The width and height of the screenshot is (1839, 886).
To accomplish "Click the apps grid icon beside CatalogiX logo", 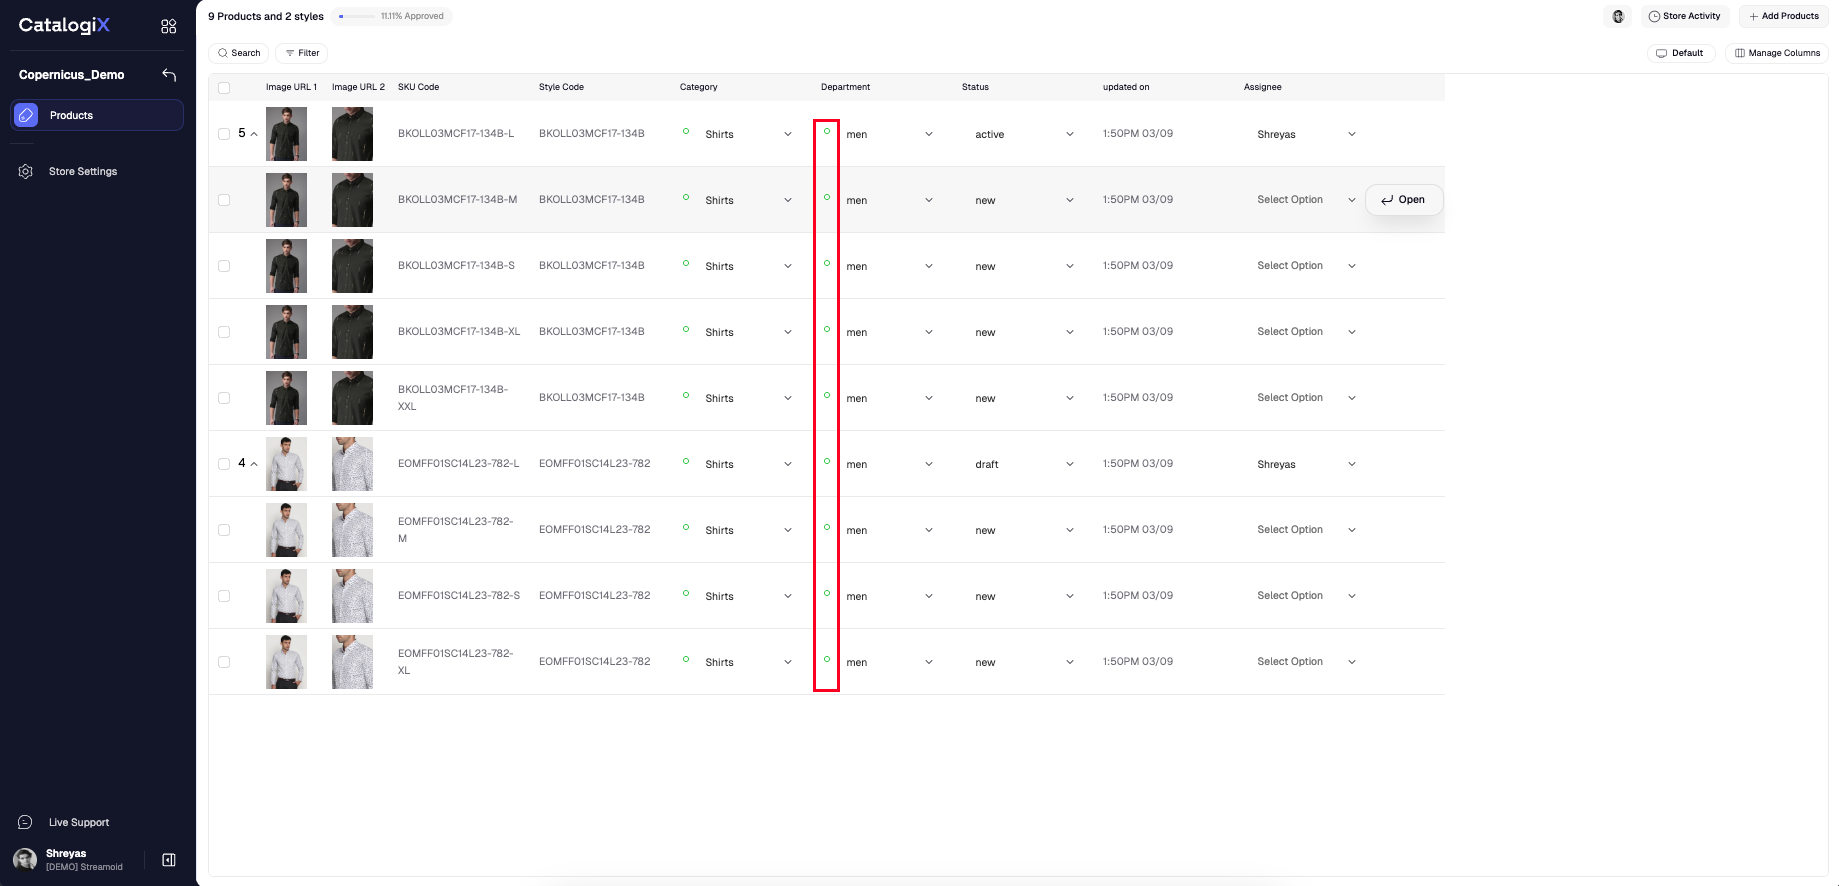I will 168,26.
